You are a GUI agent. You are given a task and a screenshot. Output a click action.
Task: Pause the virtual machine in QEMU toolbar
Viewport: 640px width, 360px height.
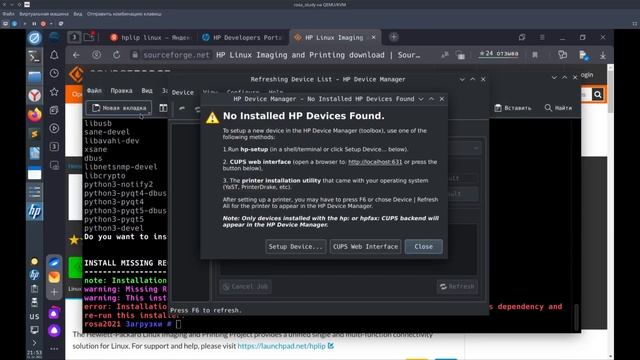click(34, 24)
